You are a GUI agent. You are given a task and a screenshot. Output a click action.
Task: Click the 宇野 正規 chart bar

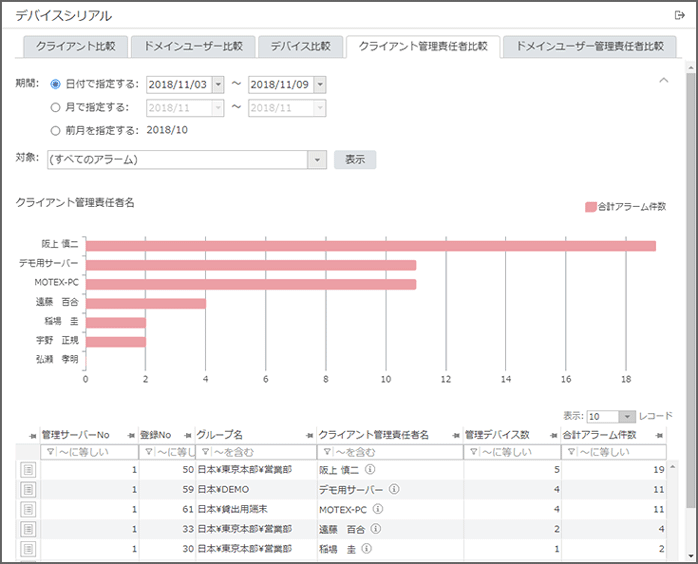116,342
